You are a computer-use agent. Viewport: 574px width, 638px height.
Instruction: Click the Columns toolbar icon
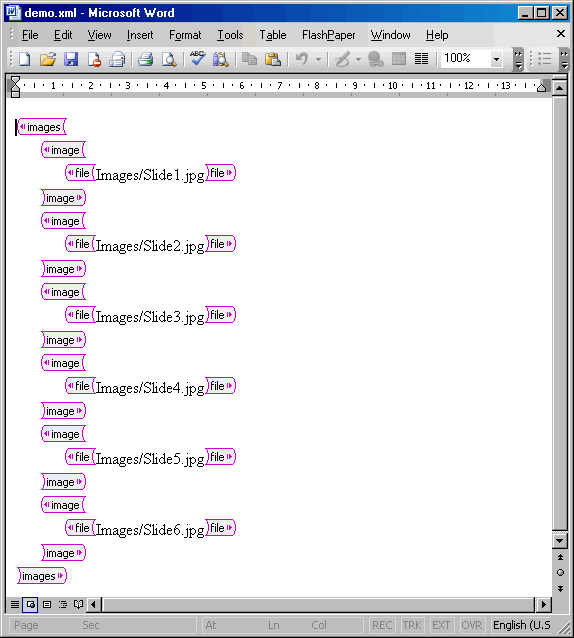[421, 59]
